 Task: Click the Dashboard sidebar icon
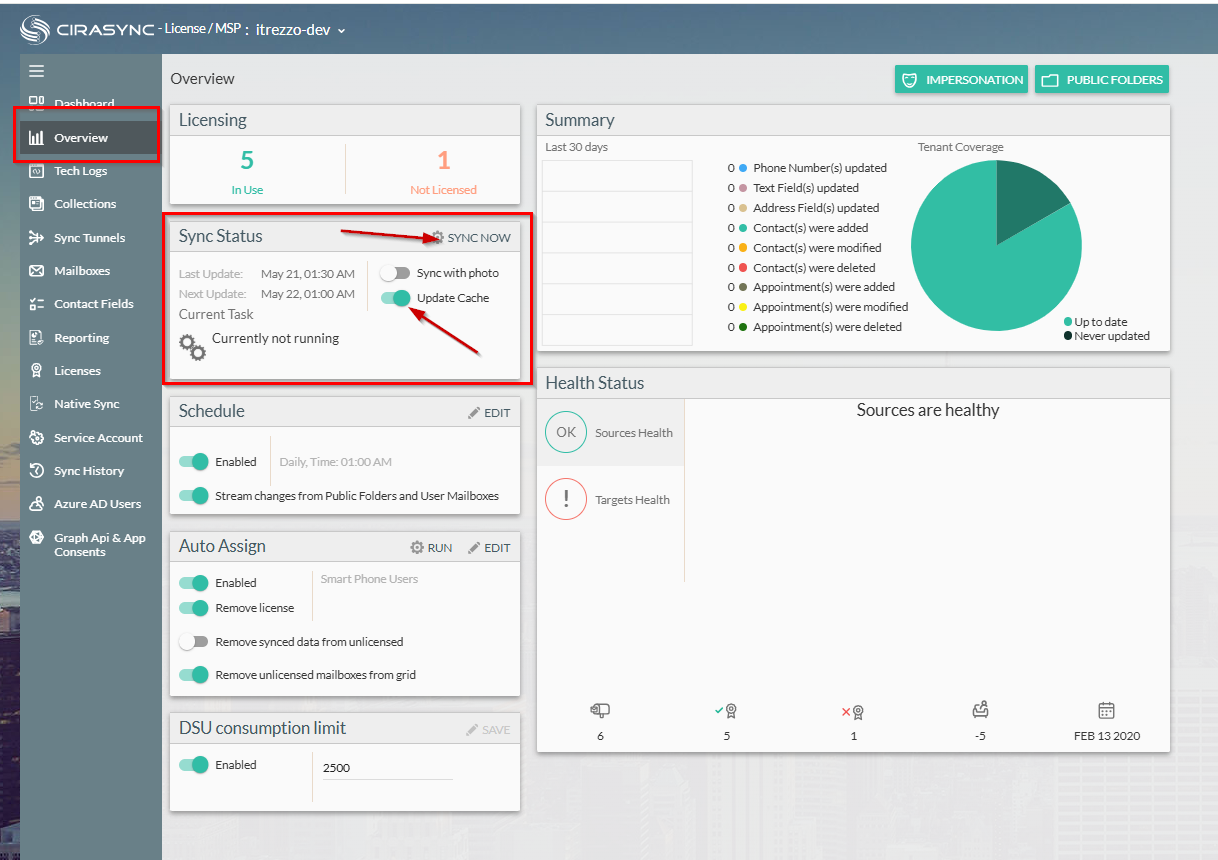point(37,103)
